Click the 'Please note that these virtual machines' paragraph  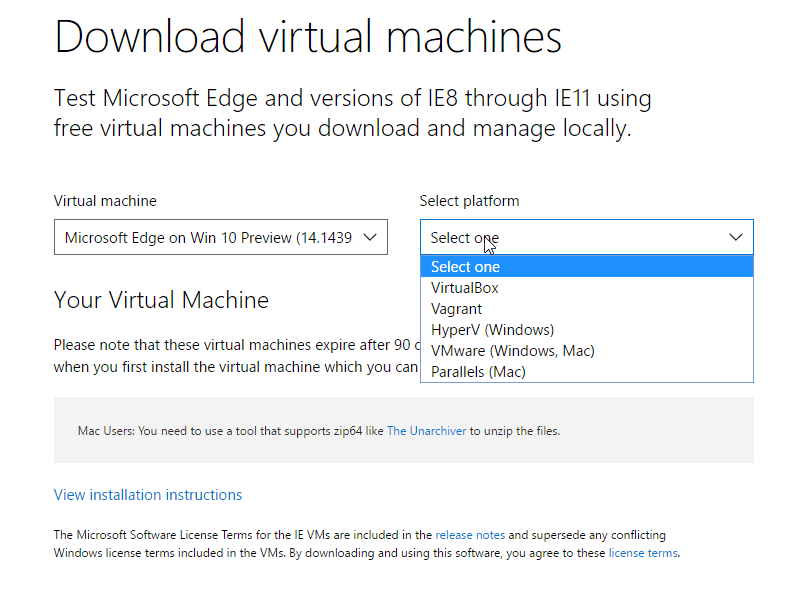(x=237, y=355)
